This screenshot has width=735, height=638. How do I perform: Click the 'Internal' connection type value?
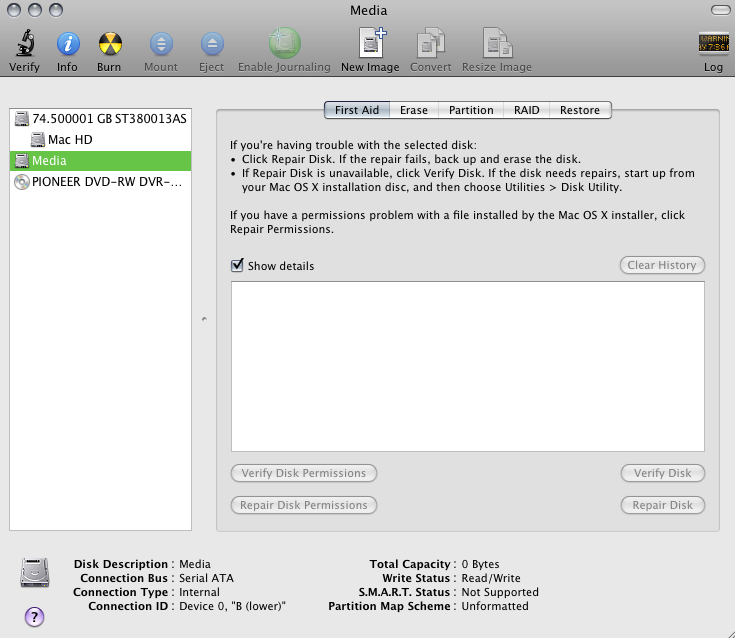pos(199,592)
